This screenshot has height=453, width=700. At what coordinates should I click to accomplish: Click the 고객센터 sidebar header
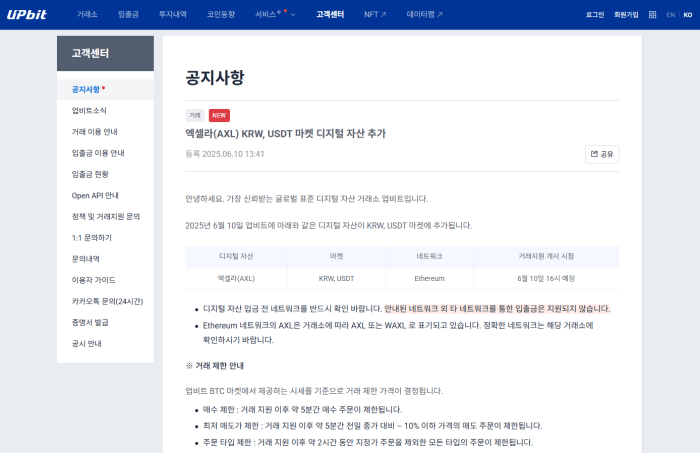pyautogui.click(x=105, y=54)
